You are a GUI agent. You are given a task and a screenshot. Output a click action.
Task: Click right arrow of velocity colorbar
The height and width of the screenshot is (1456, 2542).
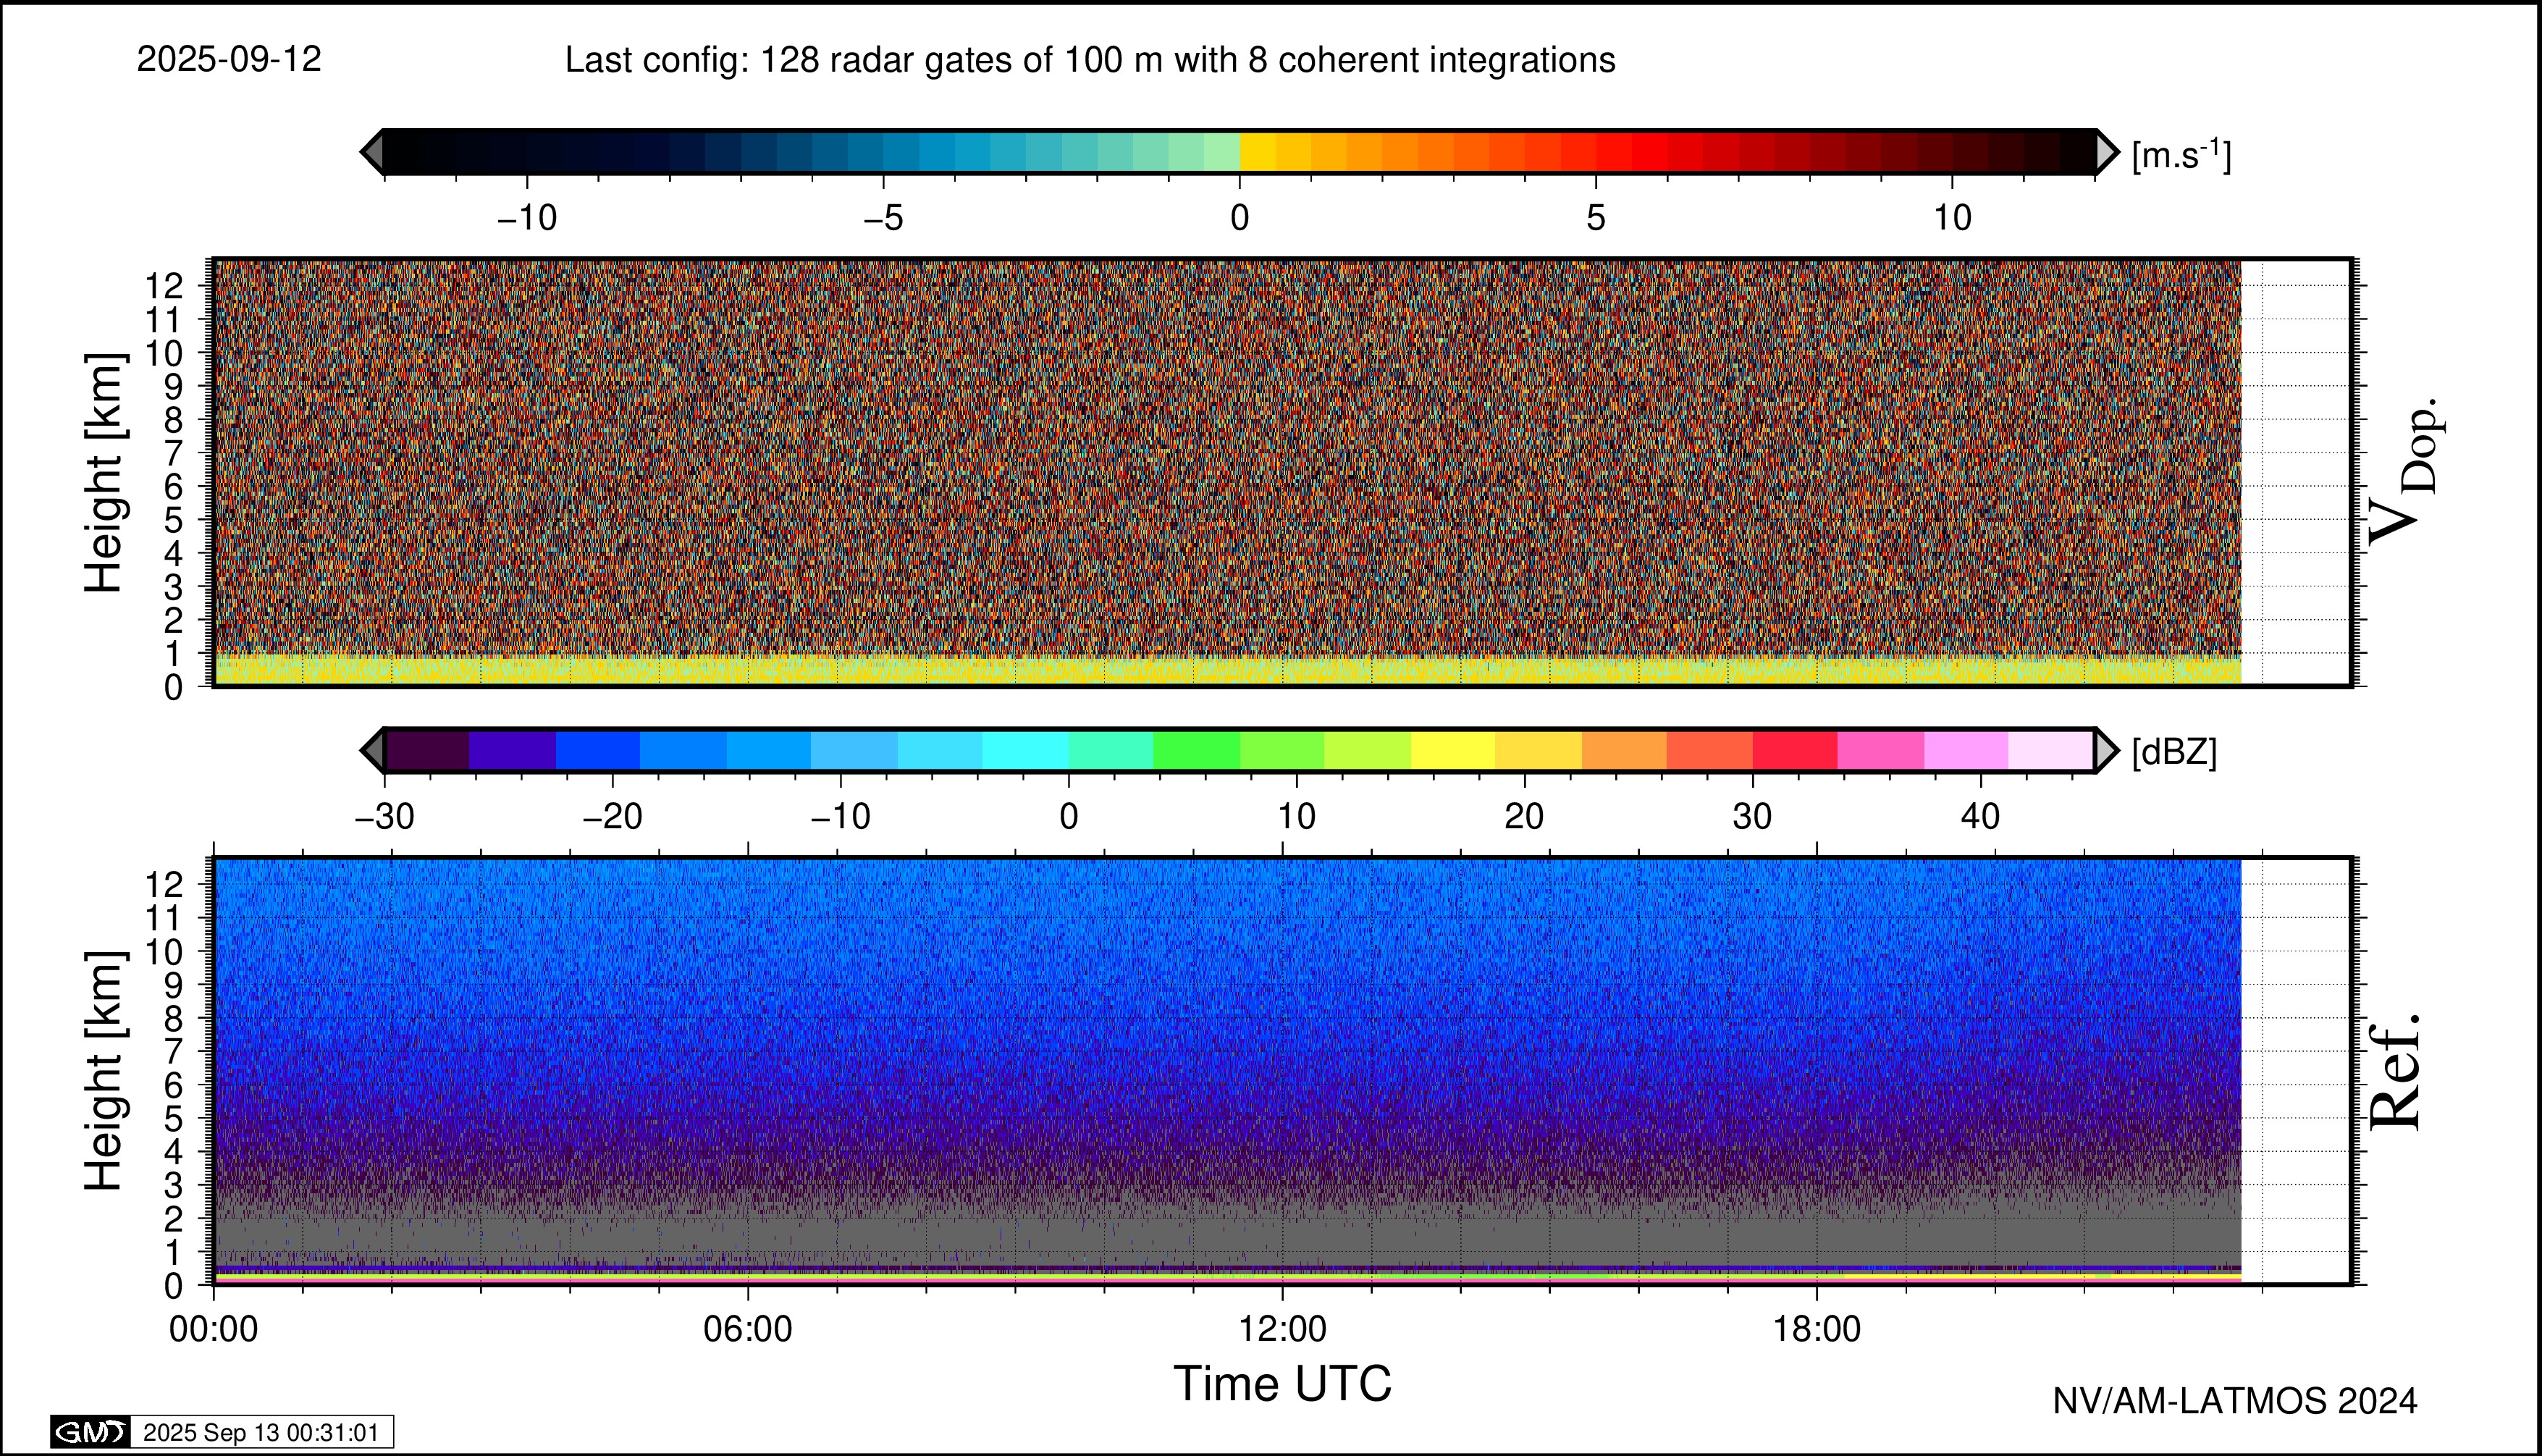click(2106, 152)
